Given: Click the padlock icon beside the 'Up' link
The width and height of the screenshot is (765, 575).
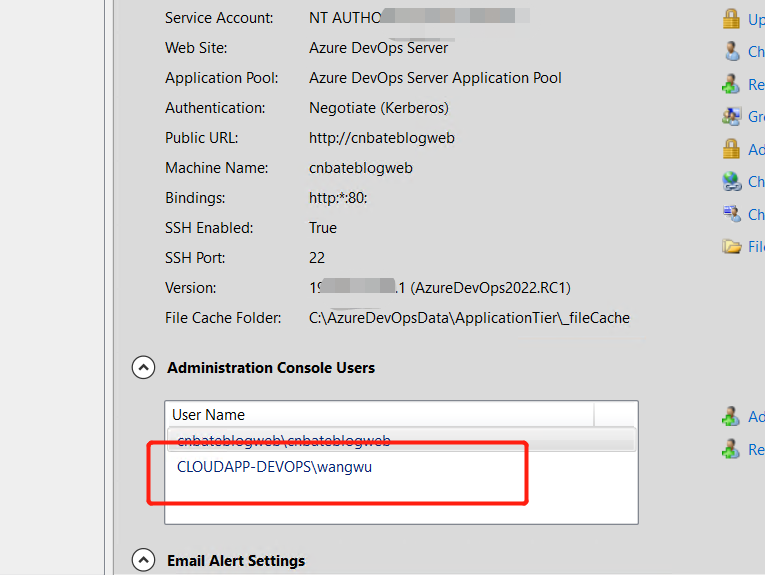Looking at the screenshot, I should pyautogui.click(x=731, y=19).
